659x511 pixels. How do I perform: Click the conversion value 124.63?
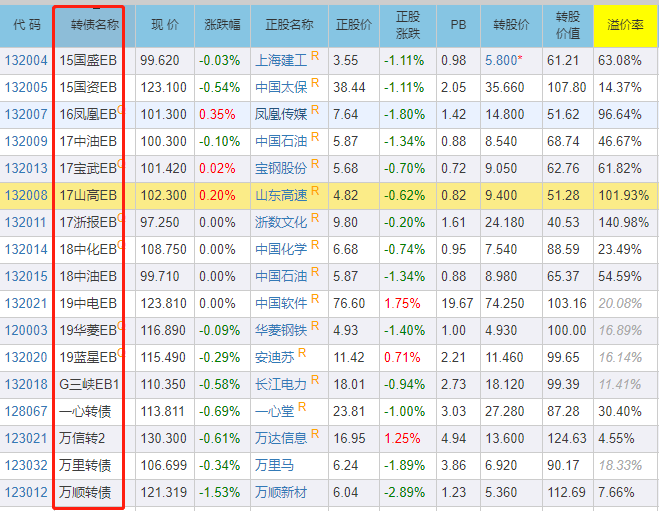pos(567,438)
